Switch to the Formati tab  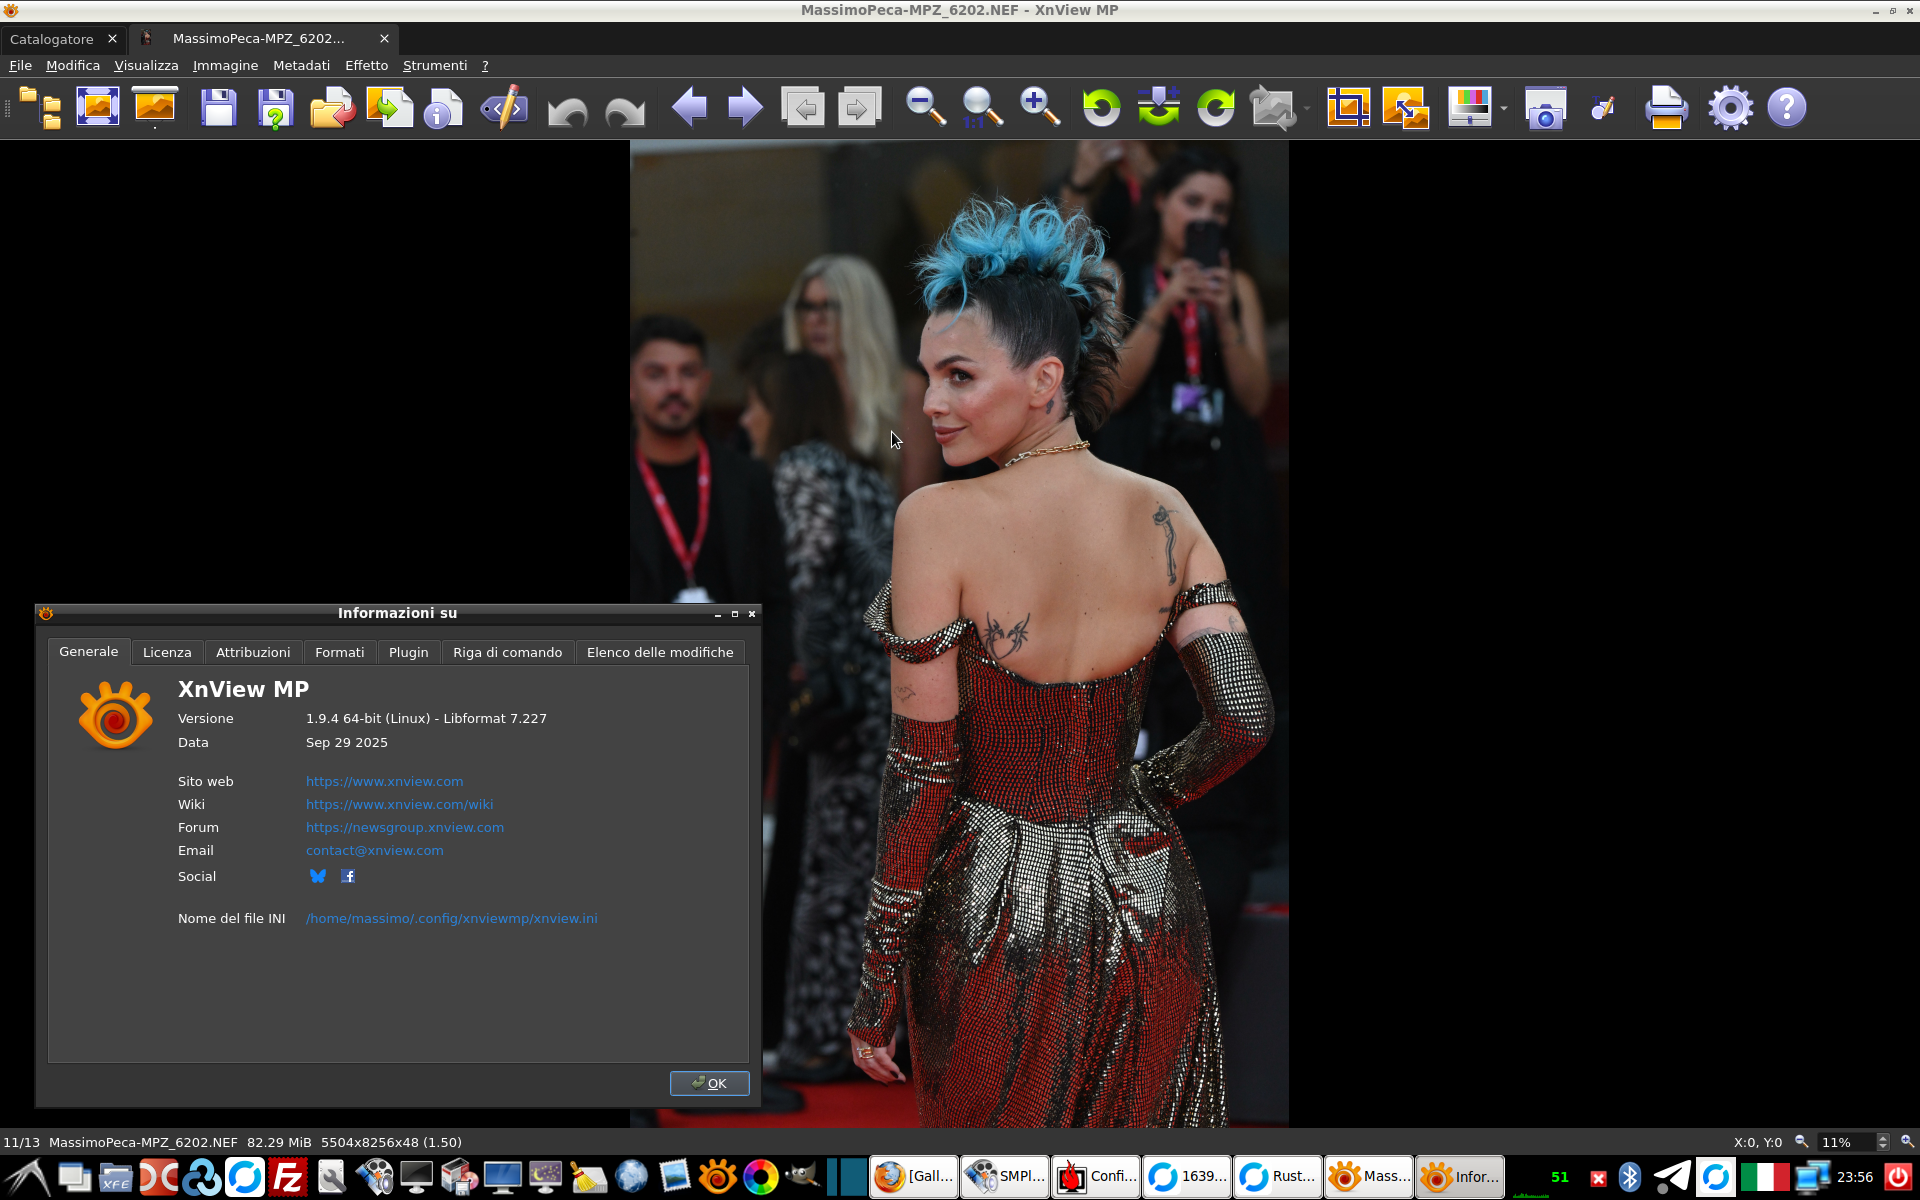[x=339, y=652]
